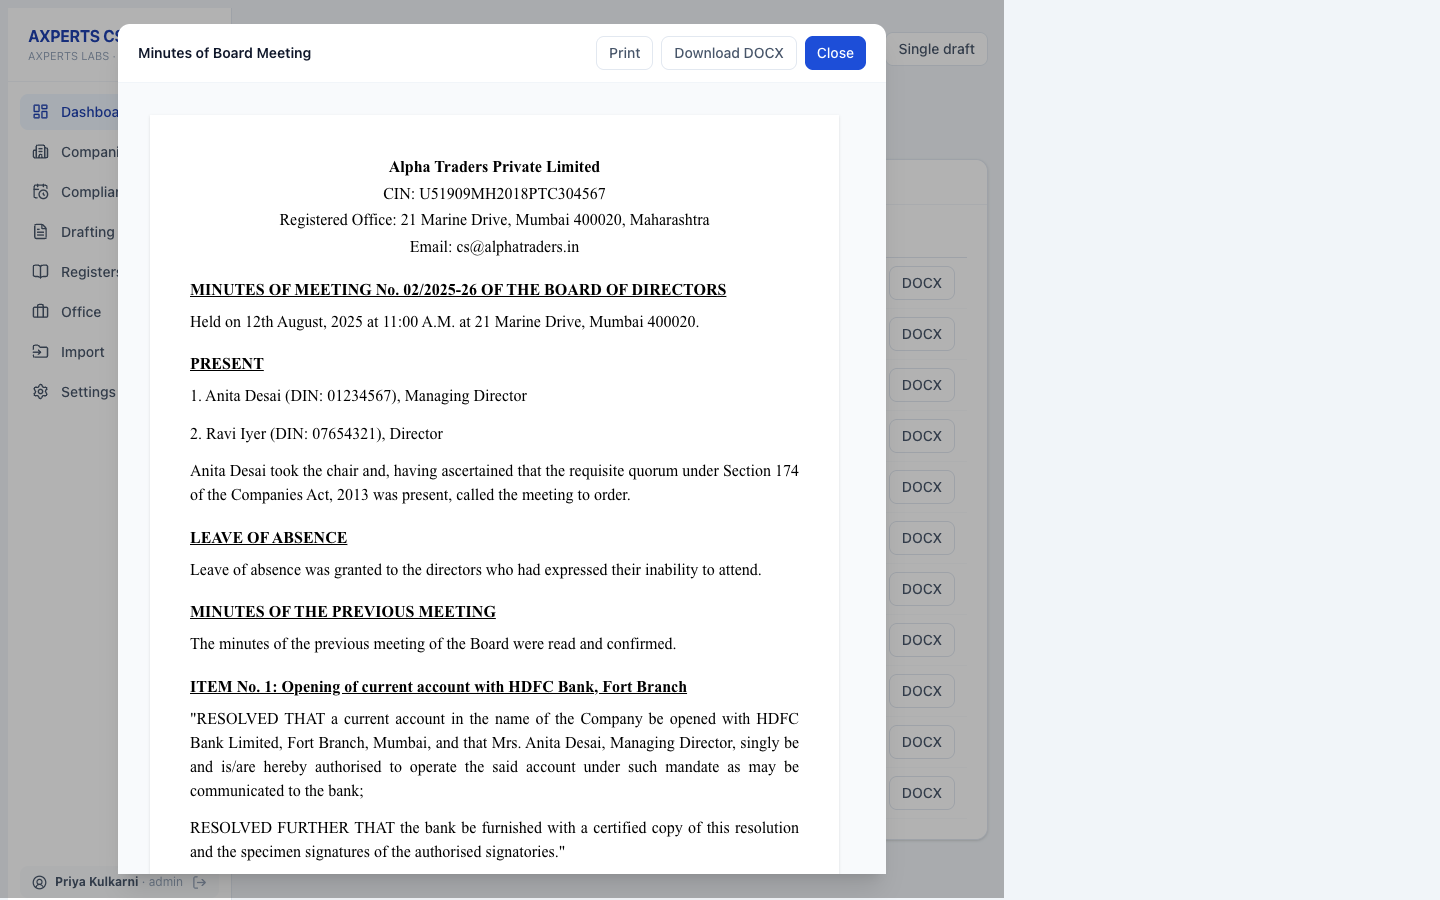Close the Minutes of Board Meeting dialog
The image size is (1440, 900).
pyautogui.click(x=835, y=53)
